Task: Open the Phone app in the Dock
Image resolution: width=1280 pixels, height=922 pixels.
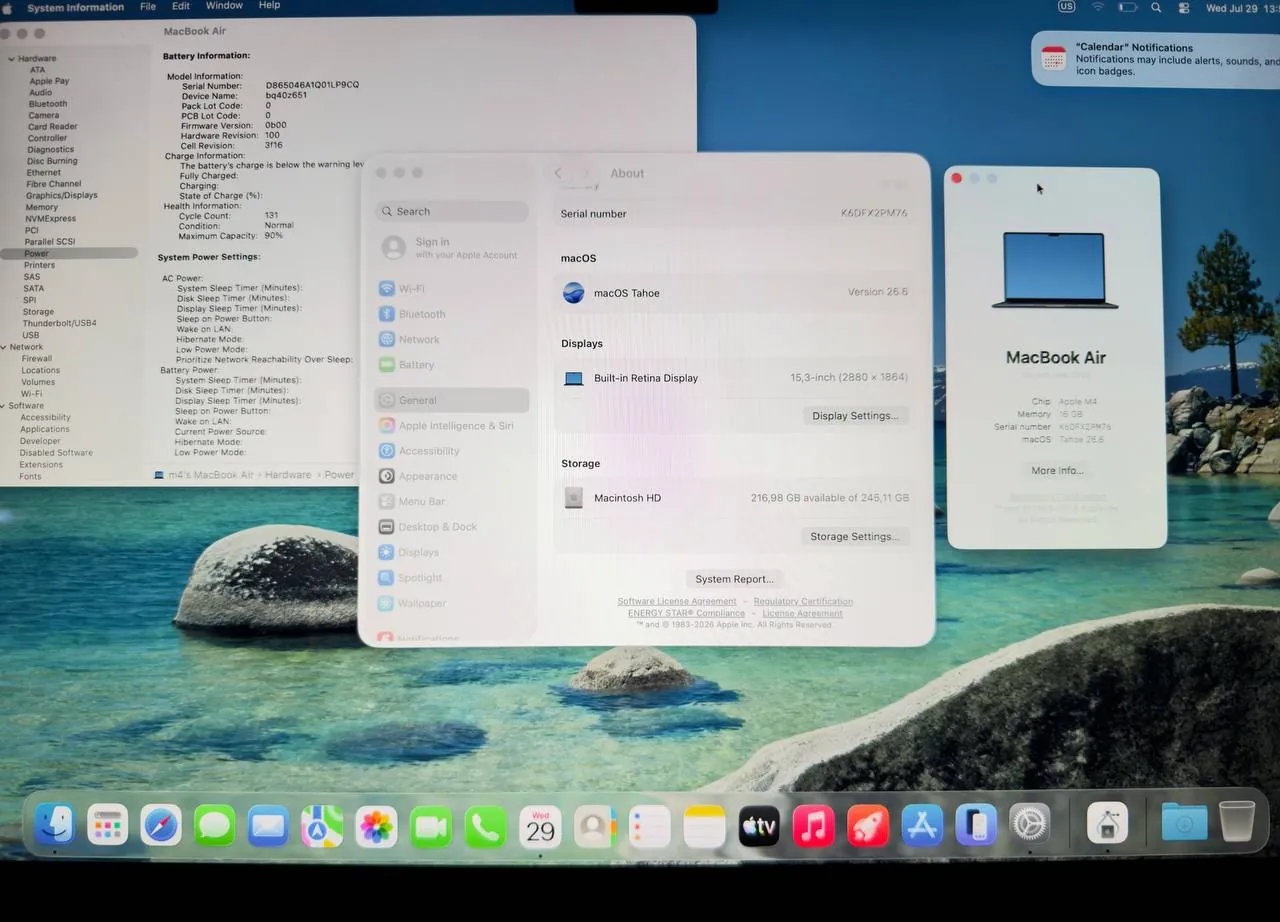Action: pos(486,826)
